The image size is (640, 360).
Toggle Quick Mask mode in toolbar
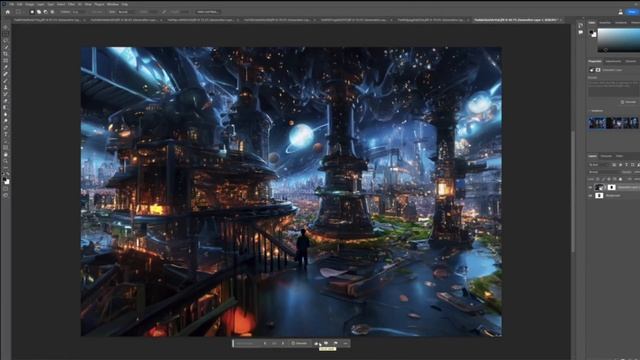[x=6, y=189]
